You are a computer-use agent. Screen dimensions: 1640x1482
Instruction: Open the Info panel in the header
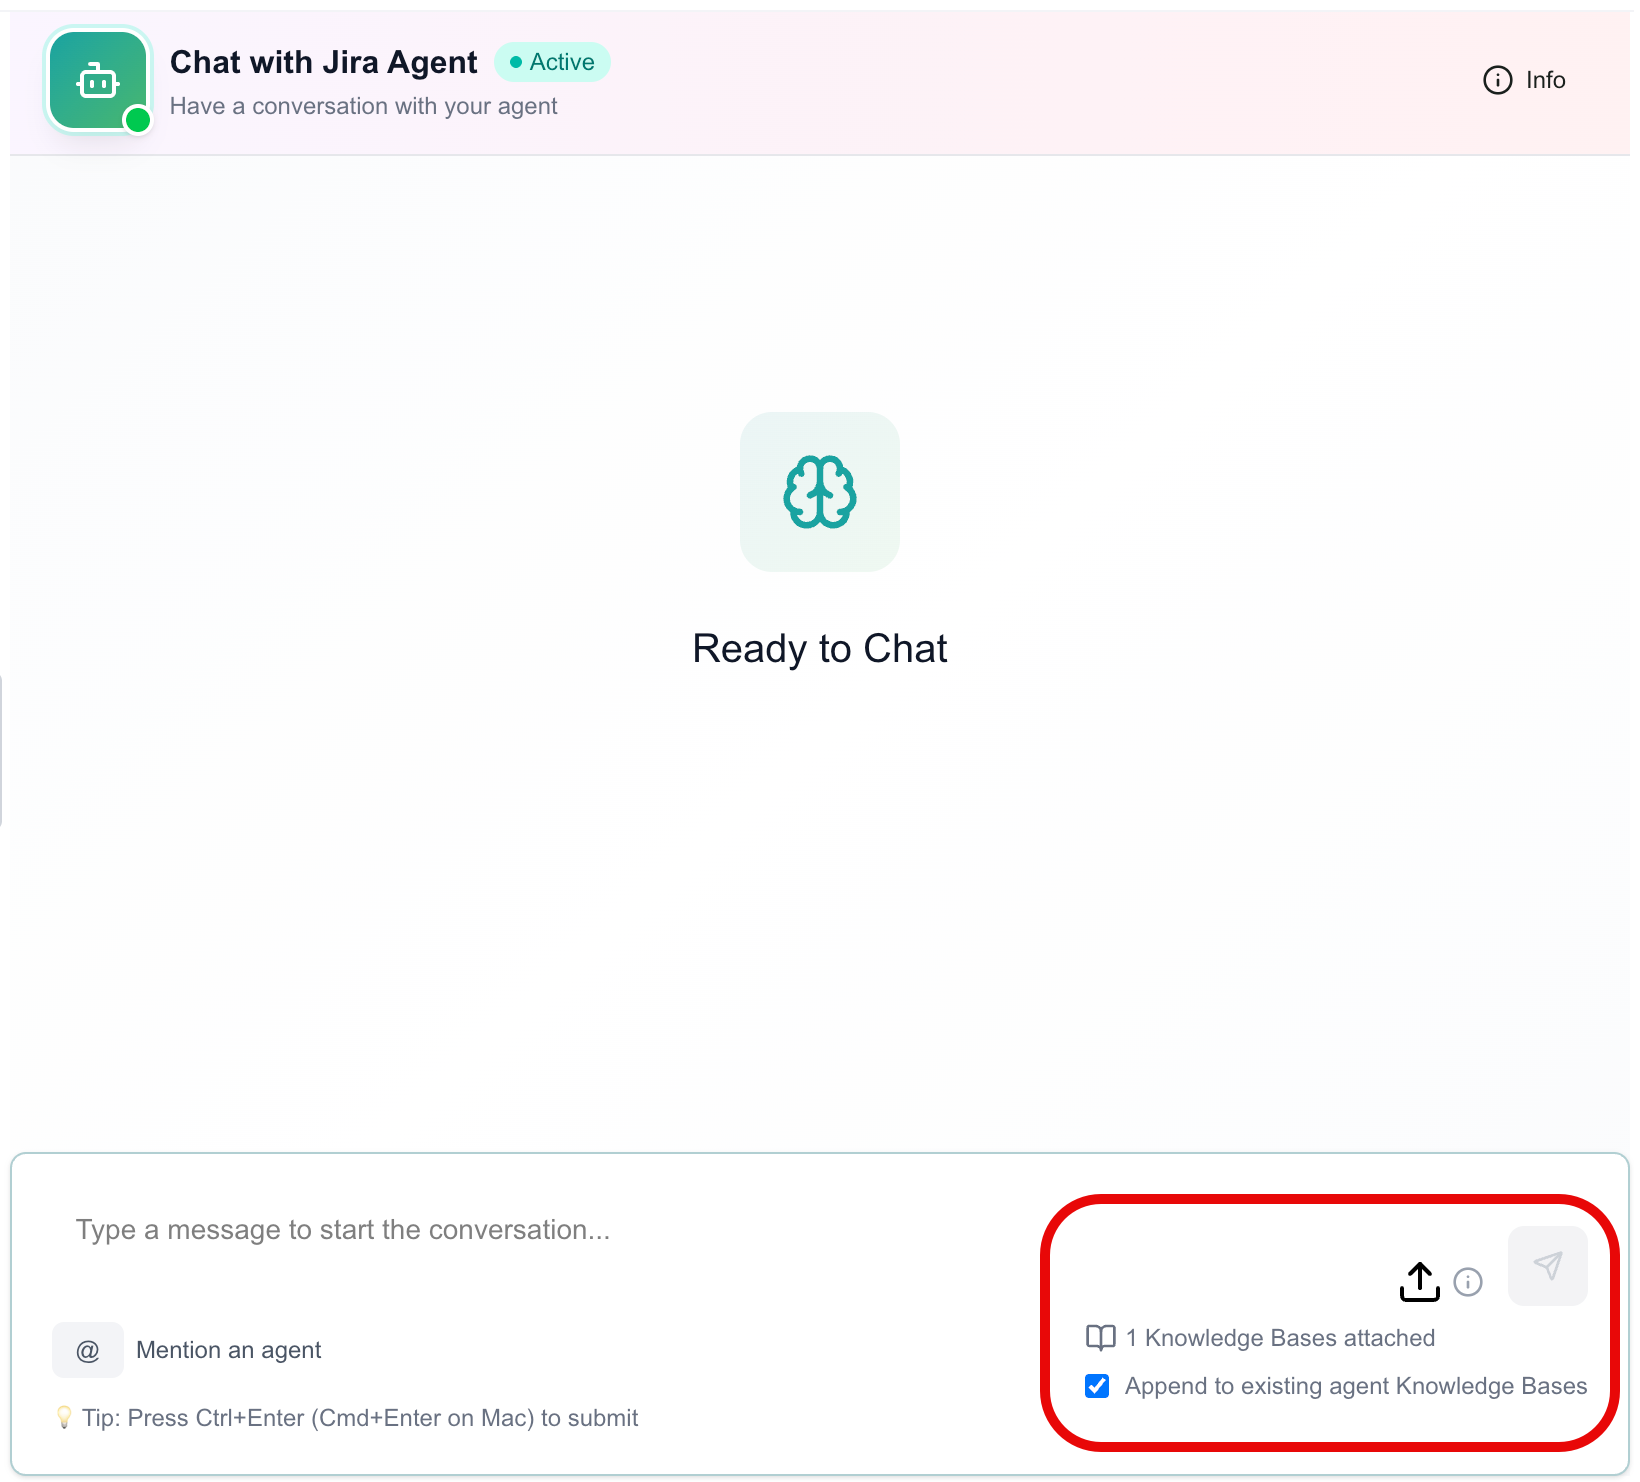[x=1524, y=80]
